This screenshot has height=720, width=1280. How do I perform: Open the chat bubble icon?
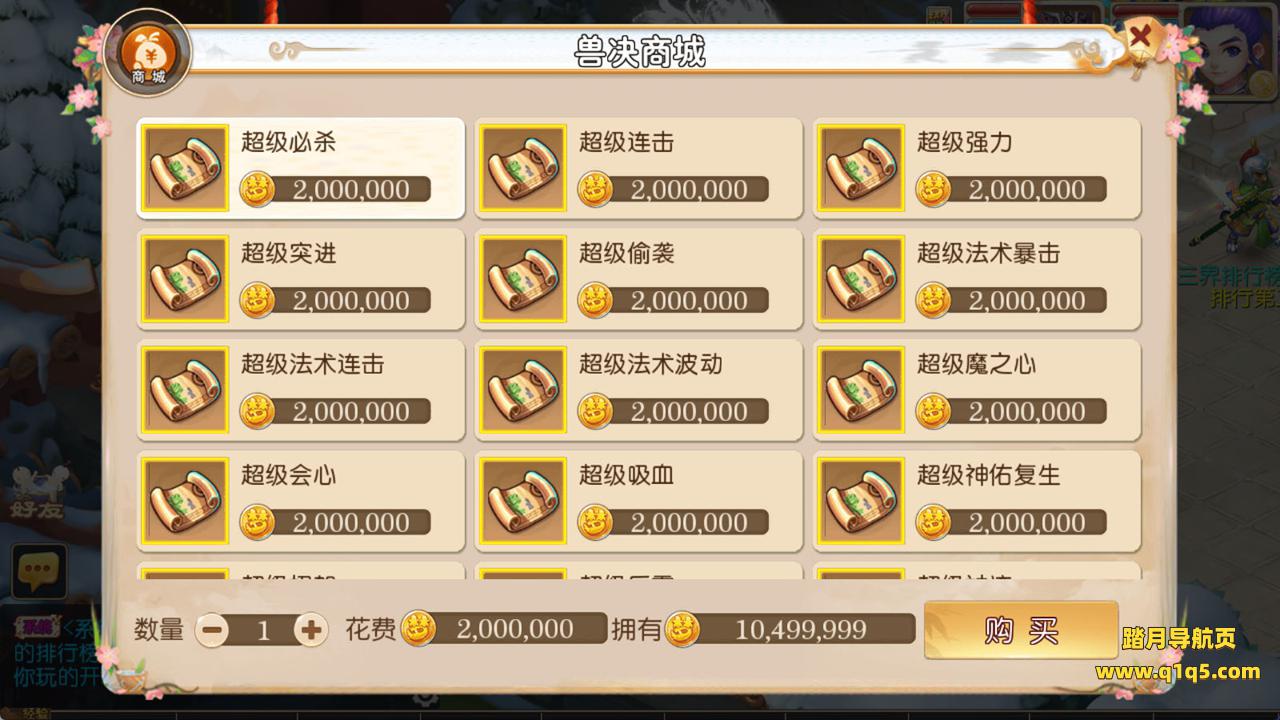(38, 572)
